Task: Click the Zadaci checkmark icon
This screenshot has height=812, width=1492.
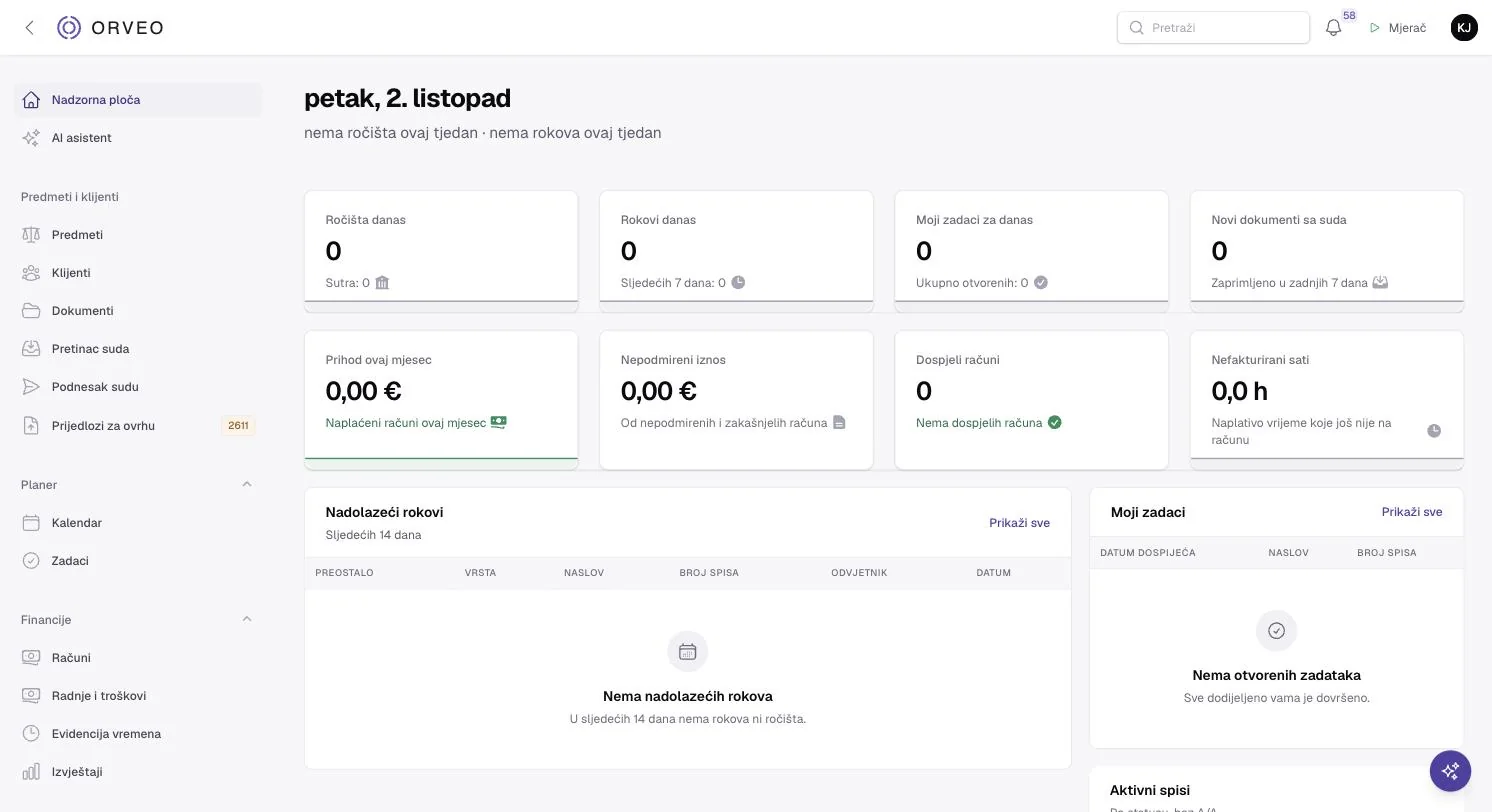Action: point(31,561)
